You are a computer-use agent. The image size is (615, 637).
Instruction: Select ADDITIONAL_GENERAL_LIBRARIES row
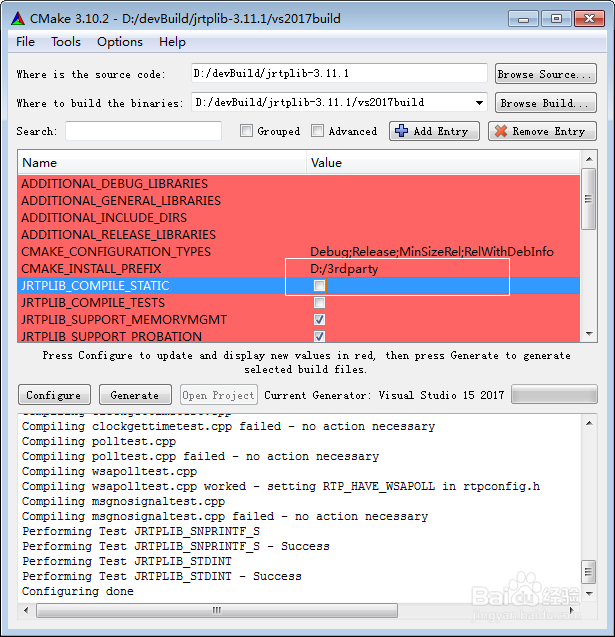(299, 201)
